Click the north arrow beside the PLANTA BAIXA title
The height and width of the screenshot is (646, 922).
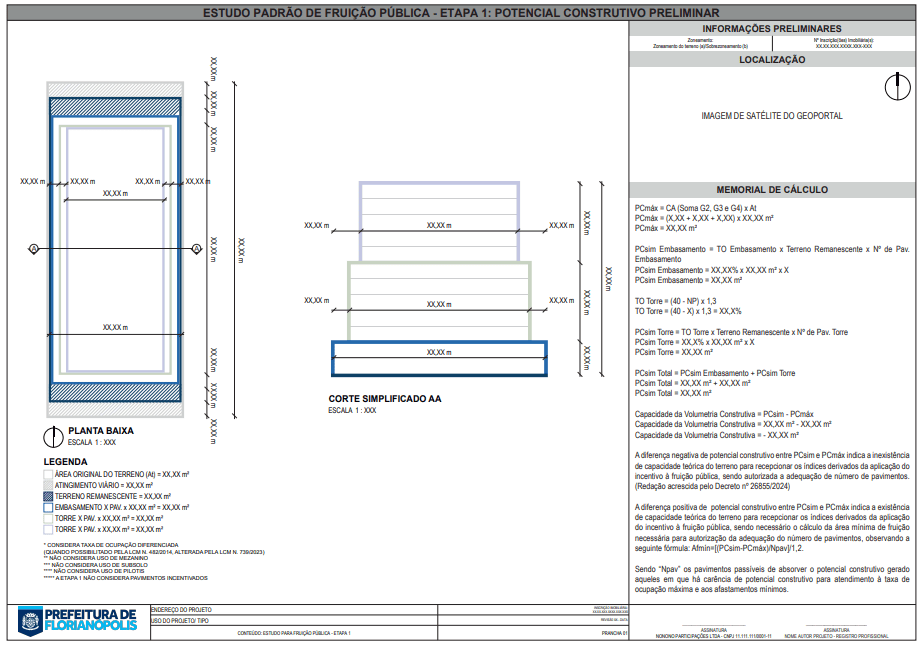point(53,437)
